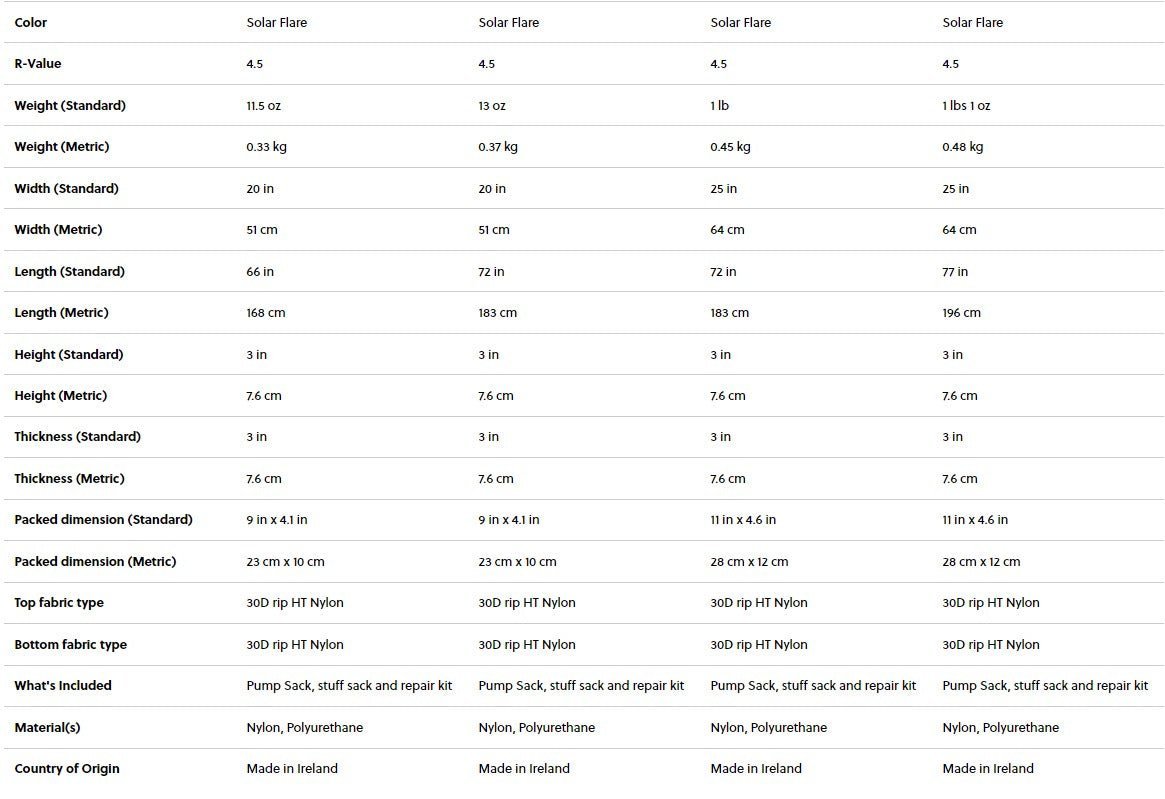
Task: Click the 66 in length value
Action: 260,272
